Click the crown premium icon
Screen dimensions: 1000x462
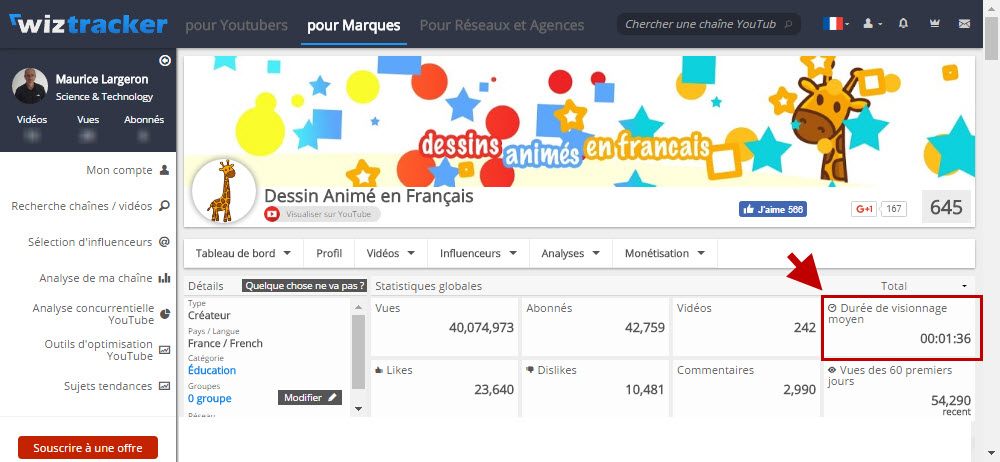[935, 24]
